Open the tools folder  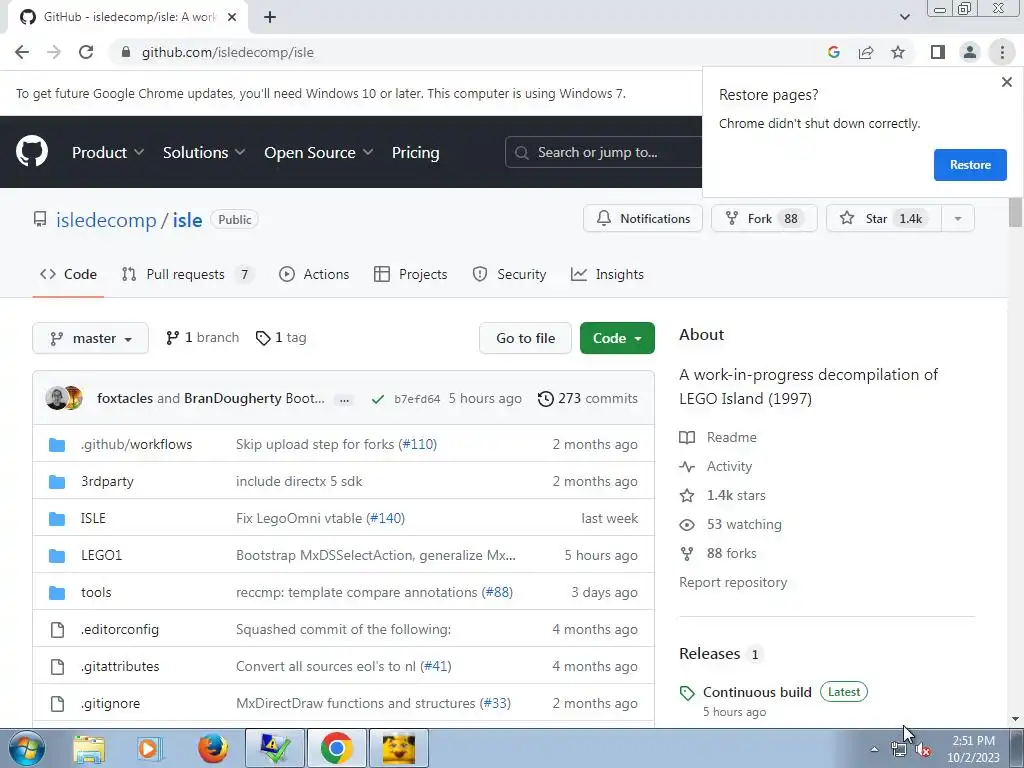[x=96, y=592]
